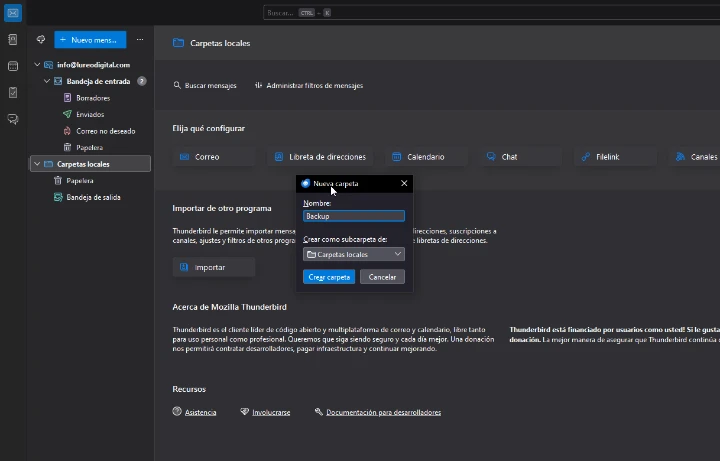Screen dimensions: 720x461
Task: Click the Libreta de direcciones card icon
Action: (278, 157)
